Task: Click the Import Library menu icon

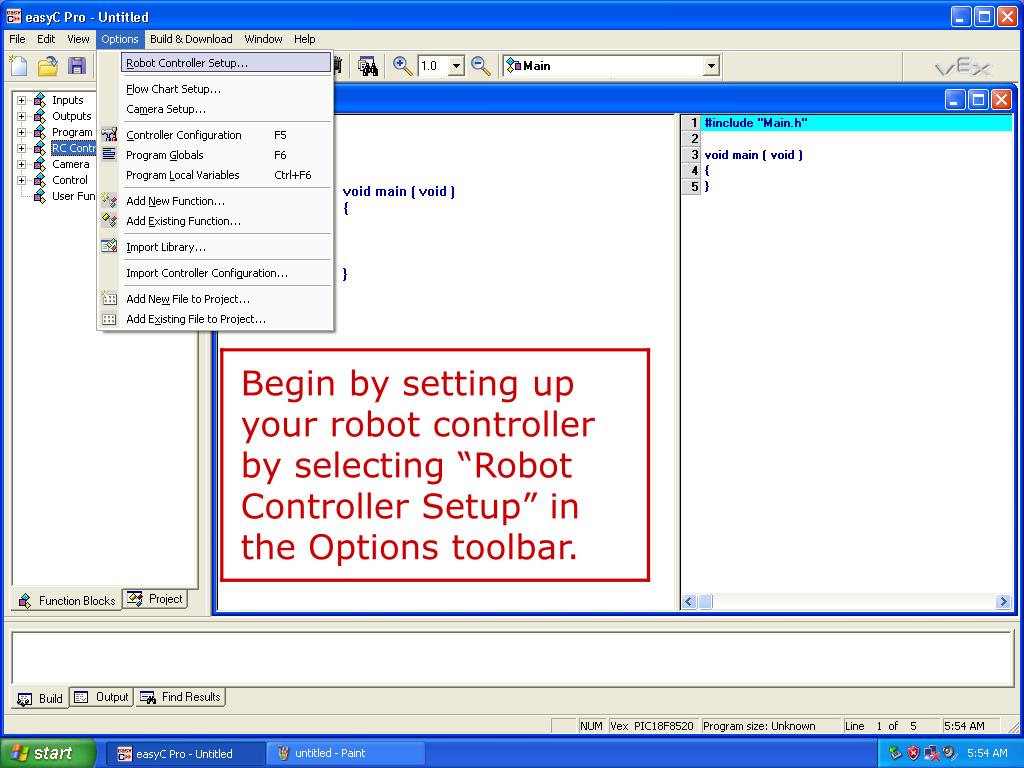Action: click(x=109, y=247)
